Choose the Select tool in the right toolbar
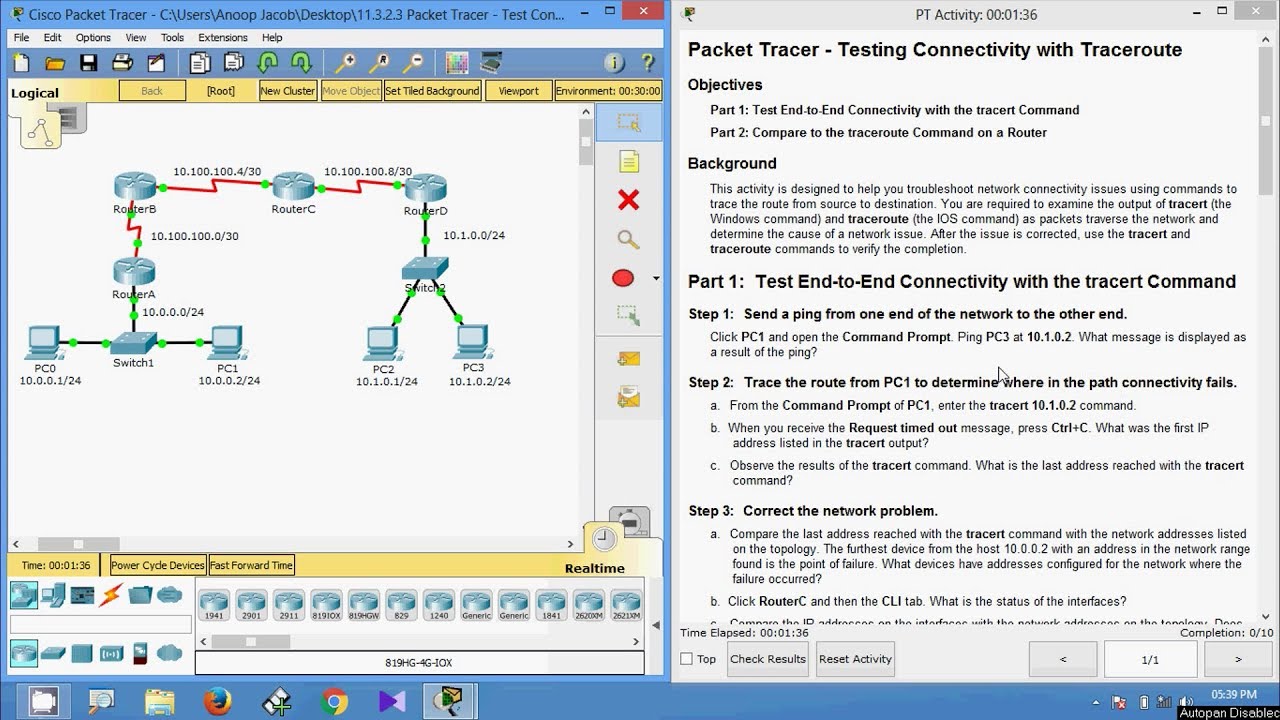 coord(628,123)
